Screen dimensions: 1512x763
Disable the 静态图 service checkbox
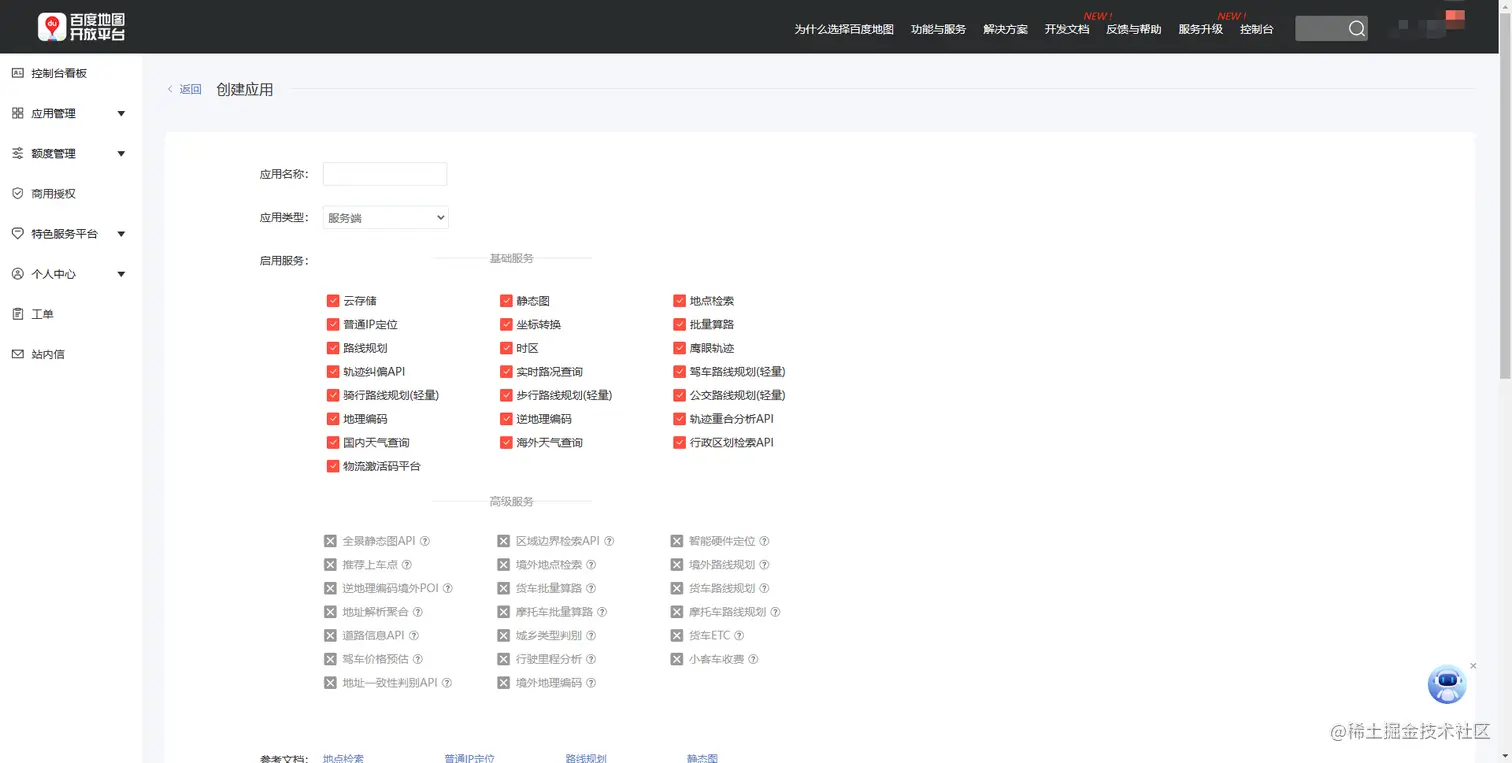[x=506, y=300]
